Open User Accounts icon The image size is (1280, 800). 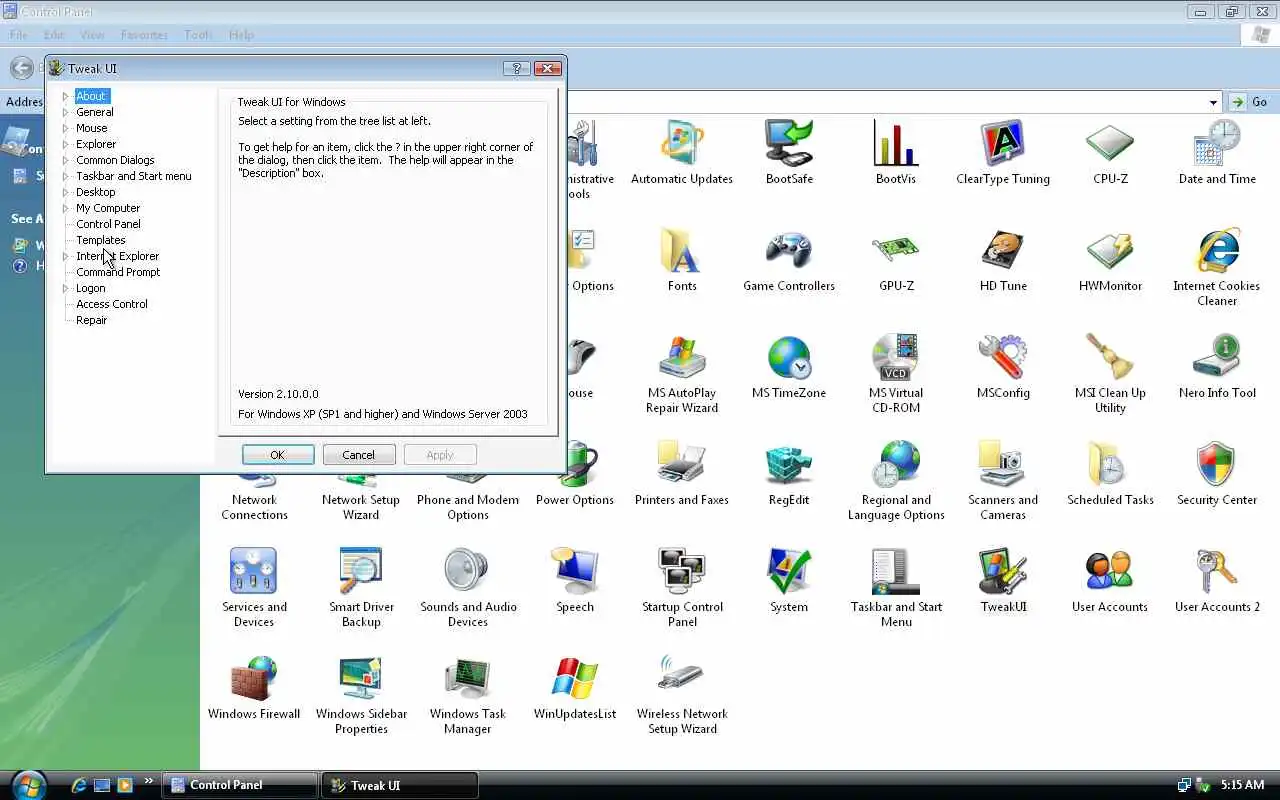tap(1110, 571)
